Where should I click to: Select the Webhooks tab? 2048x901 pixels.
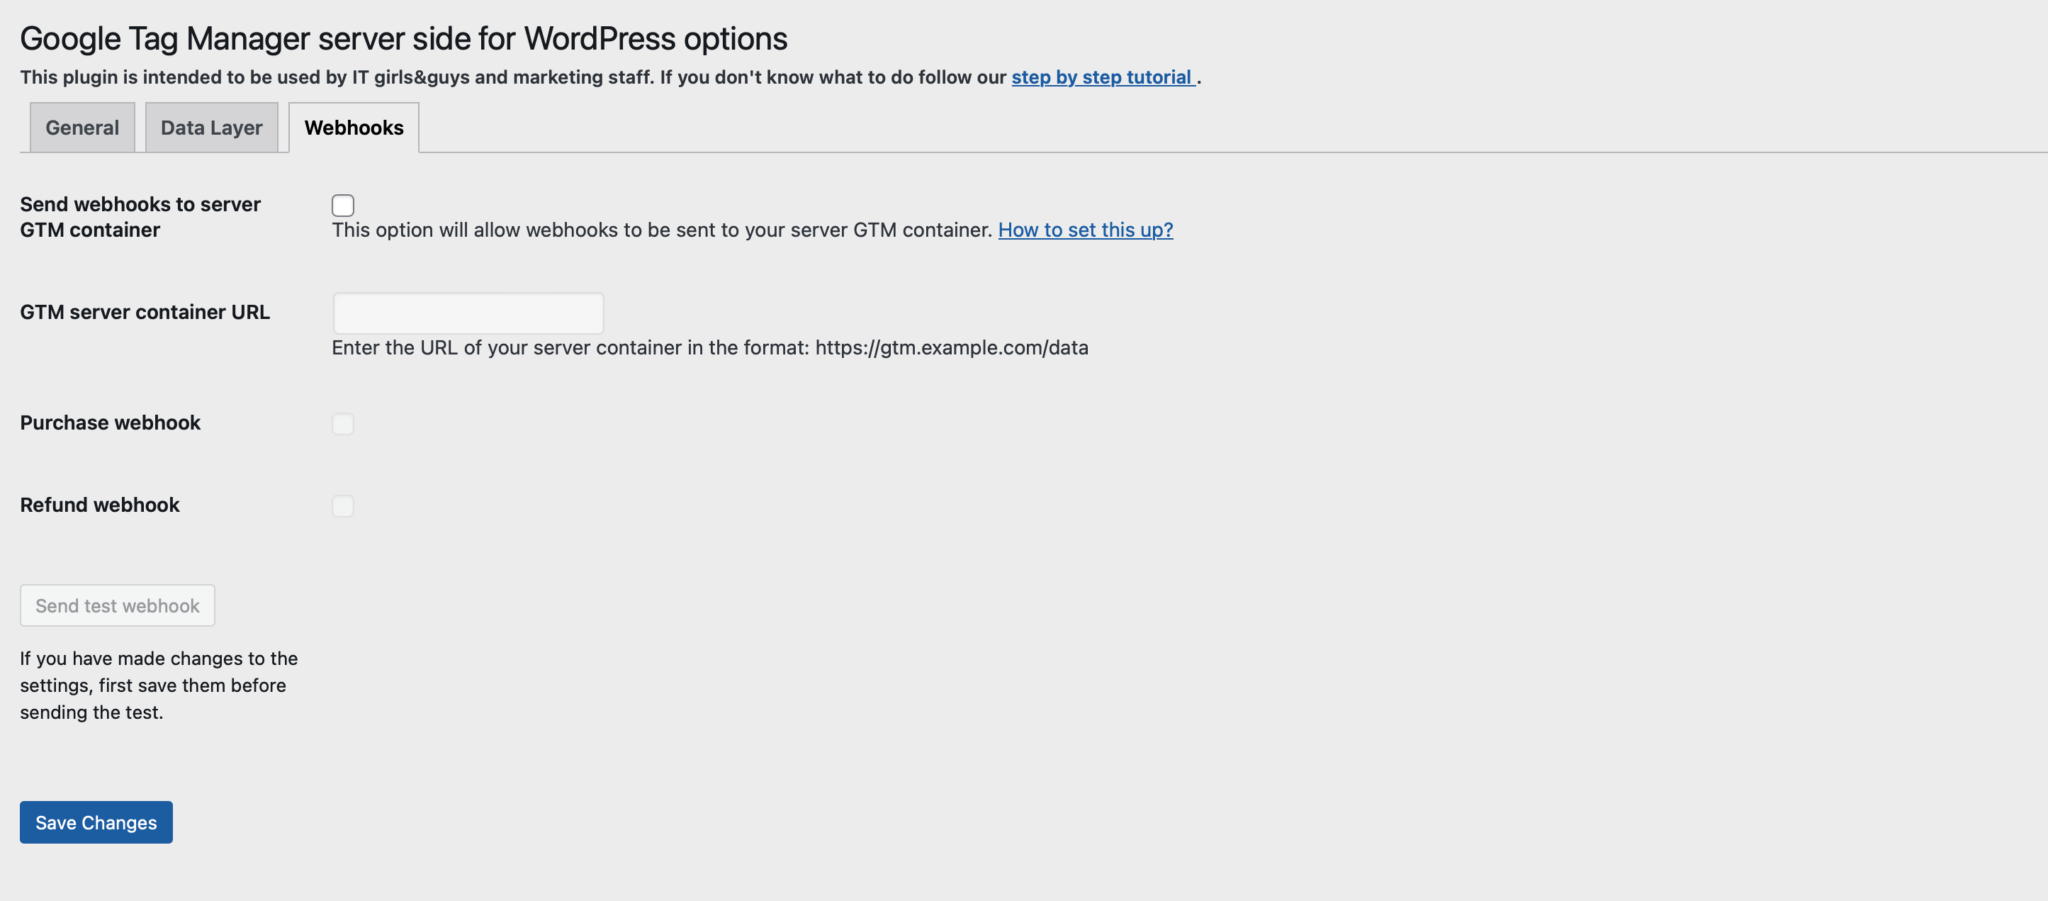pos(354,128)
